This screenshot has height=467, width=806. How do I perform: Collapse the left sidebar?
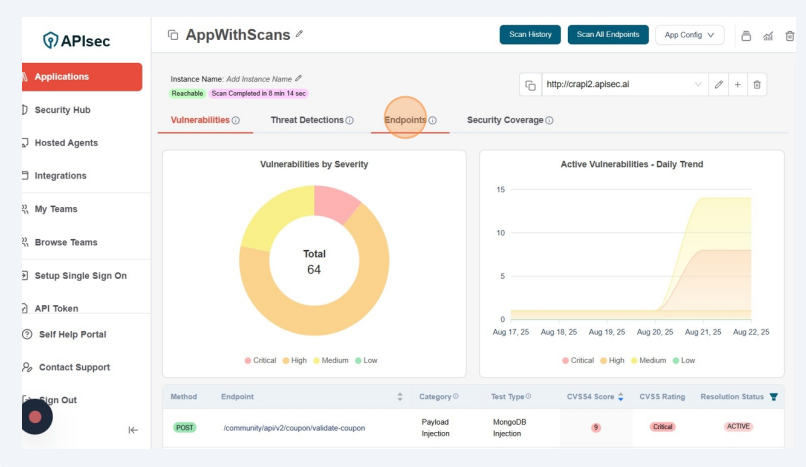[x=133, y=430]
